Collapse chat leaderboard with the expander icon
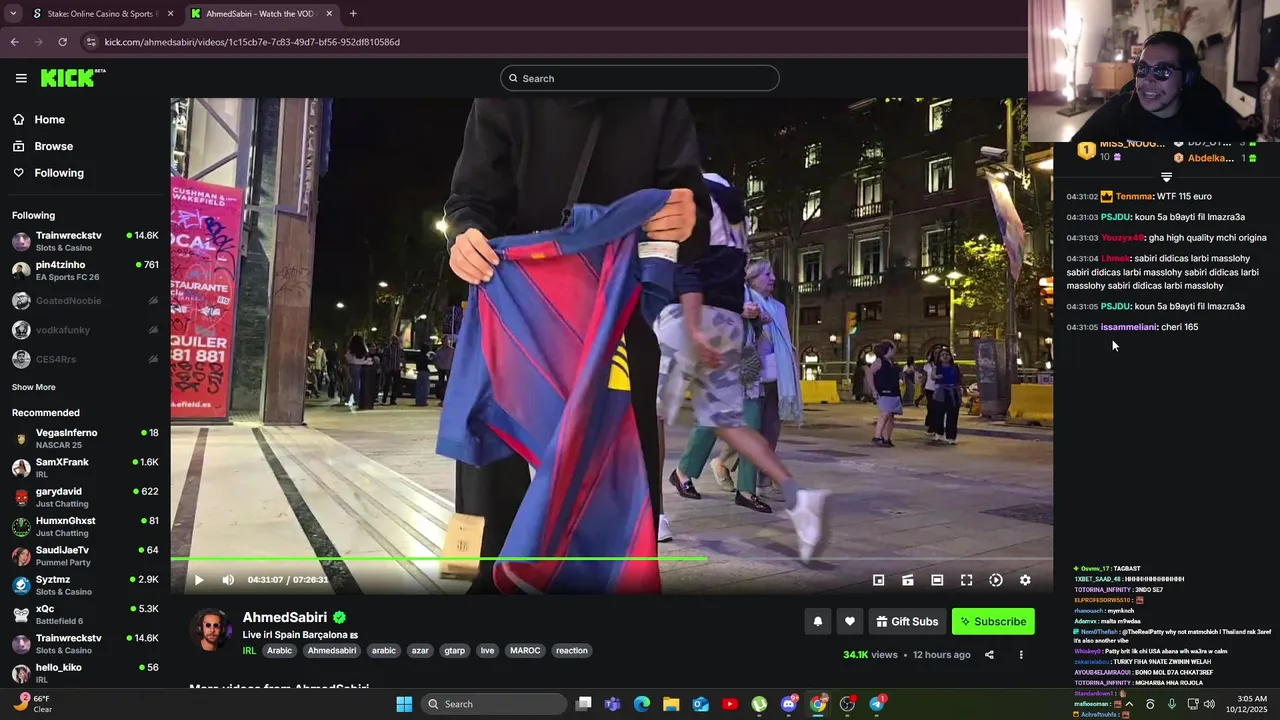This screenshot has height=720, width=1280. (1166, 177)
